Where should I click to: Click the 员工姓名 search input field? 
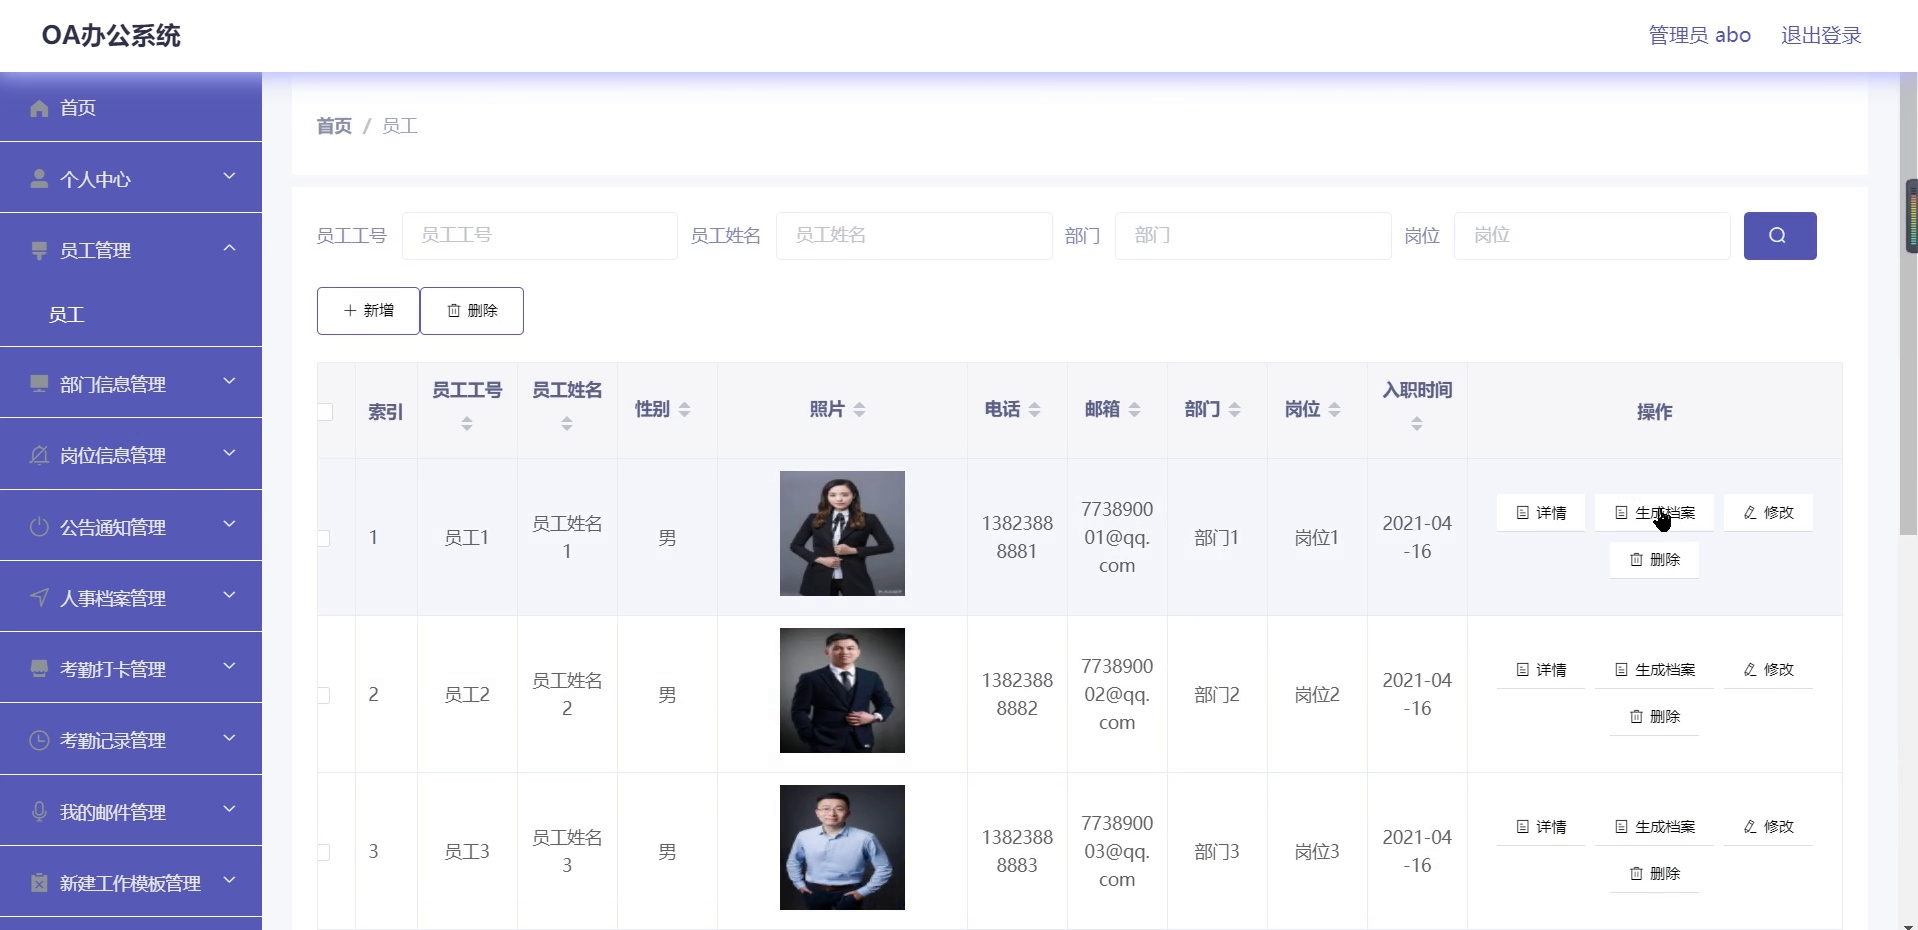pyautogui.click(x=914, y=236)
